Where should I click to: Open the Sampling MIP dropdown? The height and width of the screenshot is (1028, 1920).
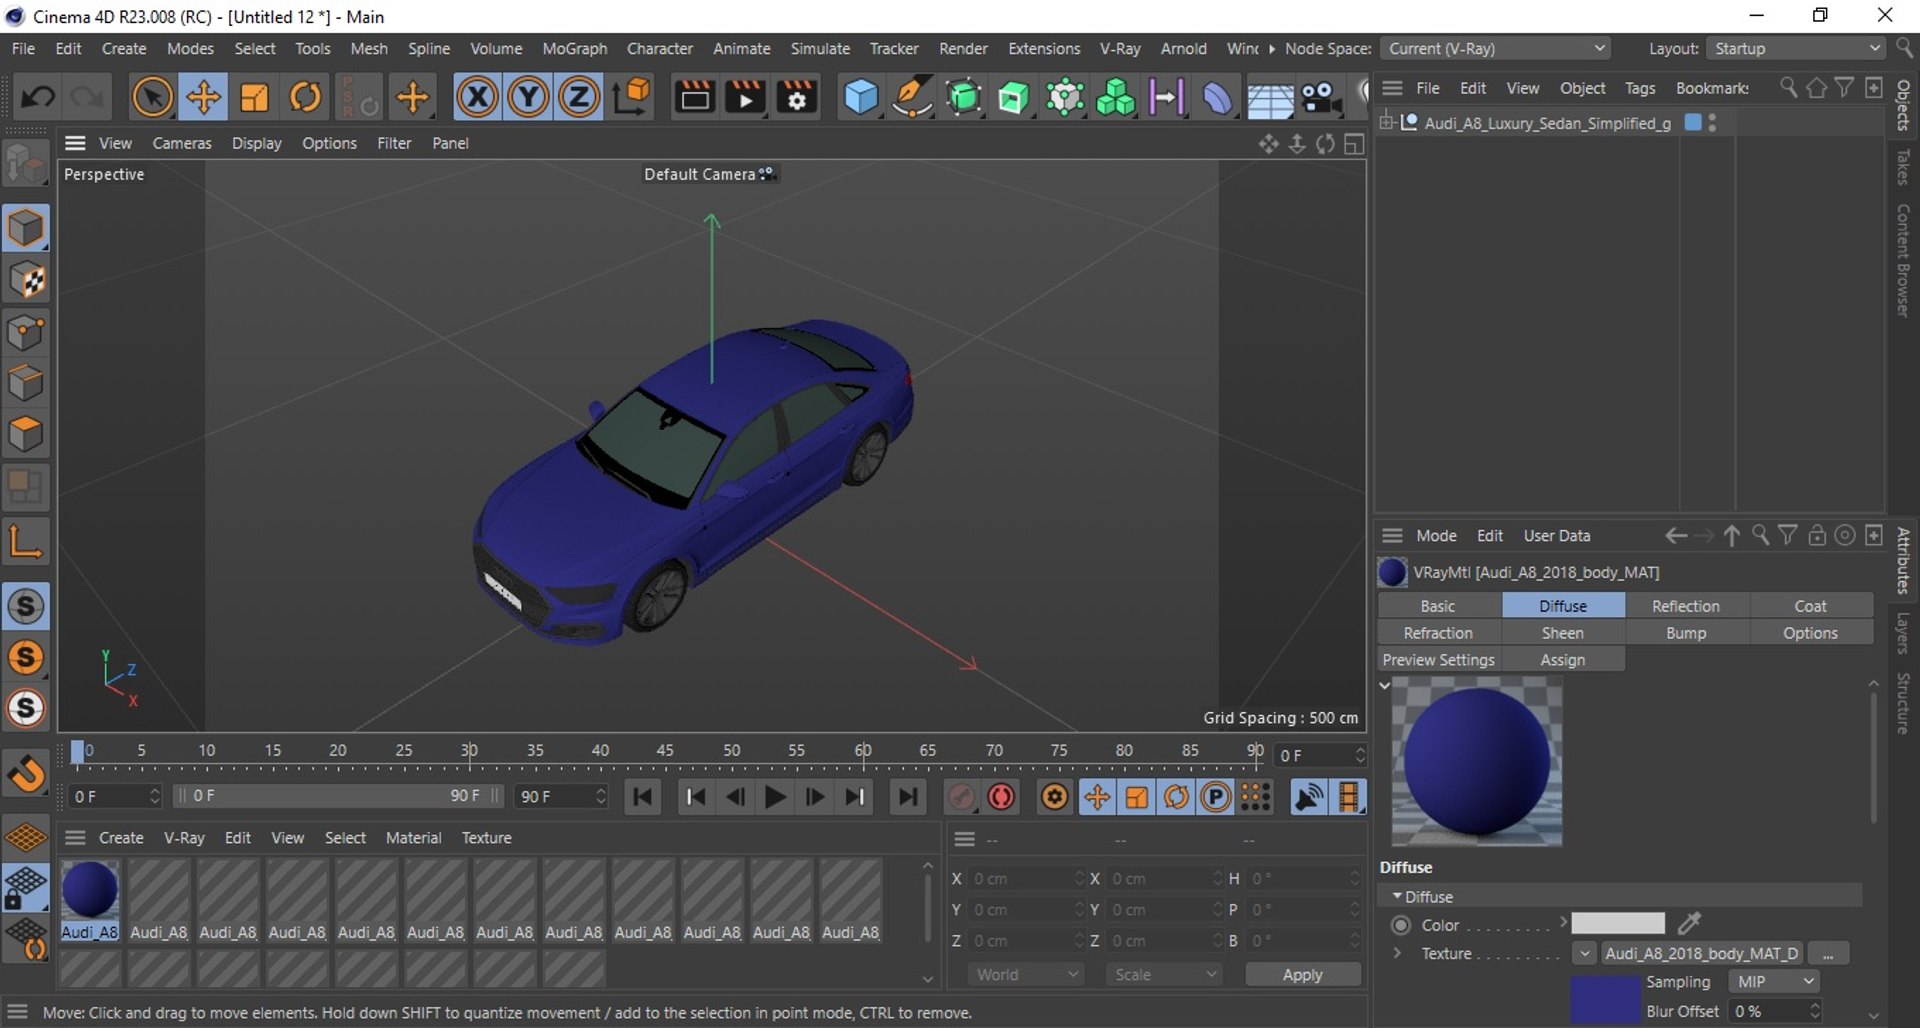tap(1773, 982)
